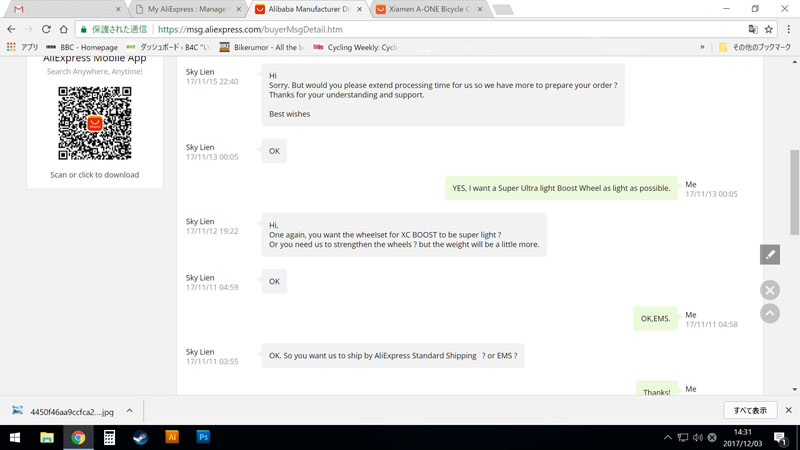Show all downloads button
800x450 pixels.
coord(750,410)
